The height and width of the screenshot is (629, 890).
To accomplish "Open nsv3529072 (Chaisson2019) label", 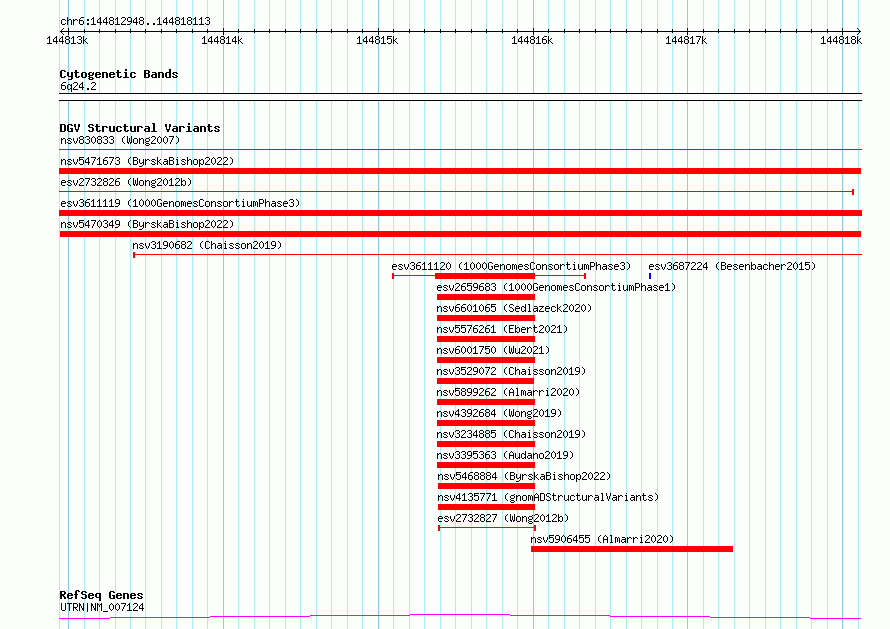I will 511,371.
